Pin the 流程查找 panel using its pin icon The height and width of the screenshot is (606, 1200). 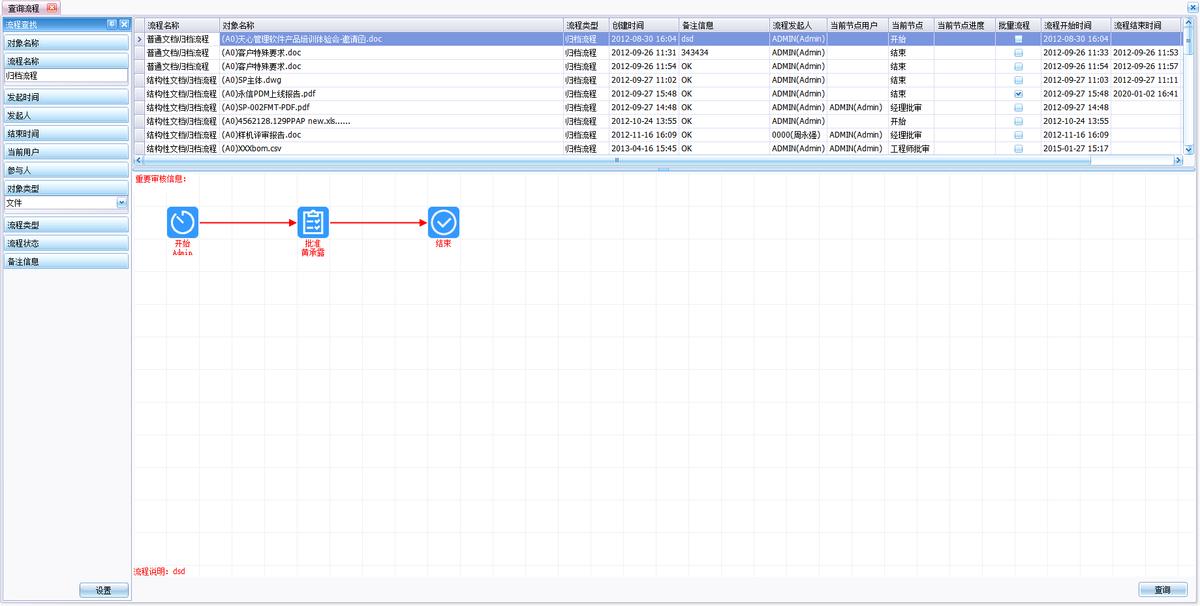(112, 23)
